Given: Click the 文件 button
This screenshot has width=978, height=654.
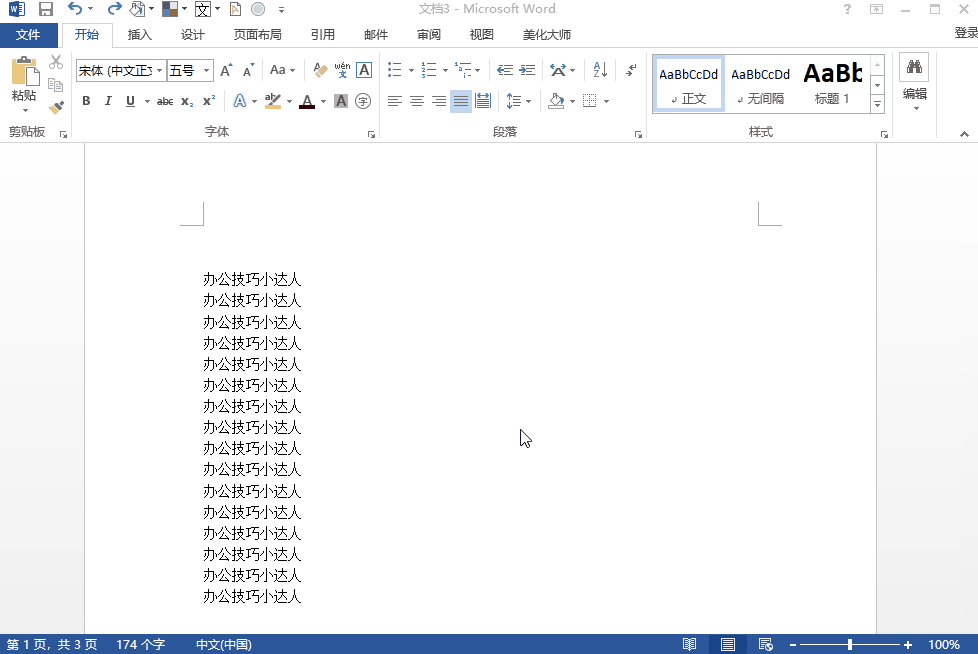Looking at the screenshot, I should pyautogui.click(x=28, y=35).
